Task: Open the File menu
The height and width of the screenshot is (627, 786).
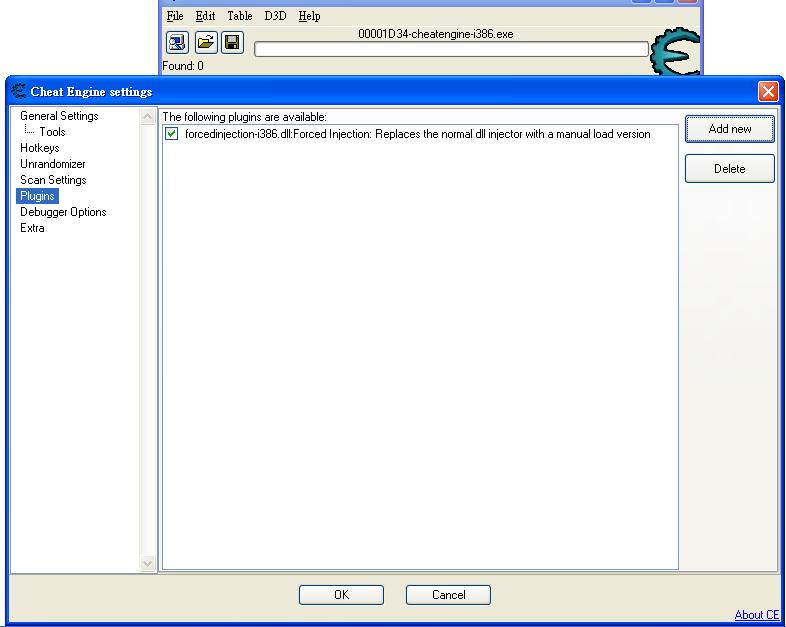Action: [x=175, y=16]
